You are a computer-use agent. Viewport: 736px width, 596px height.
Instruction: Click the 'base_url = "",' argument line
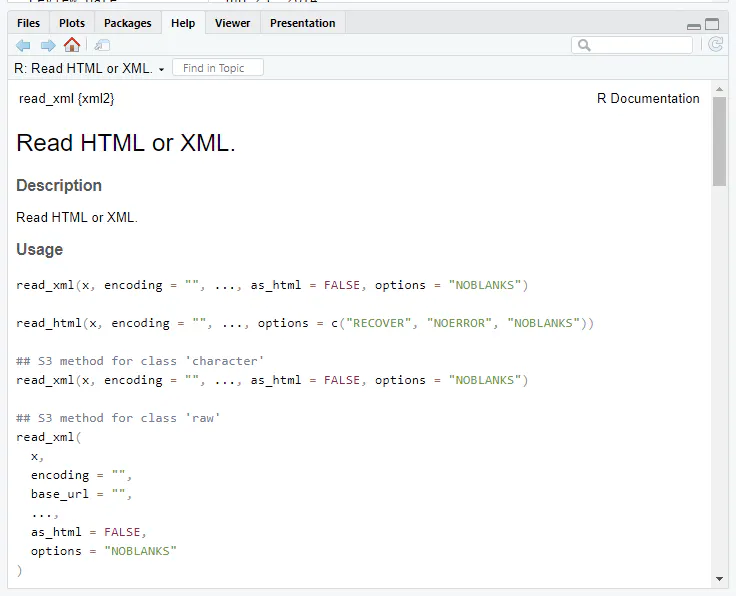[x=82, y=494]
